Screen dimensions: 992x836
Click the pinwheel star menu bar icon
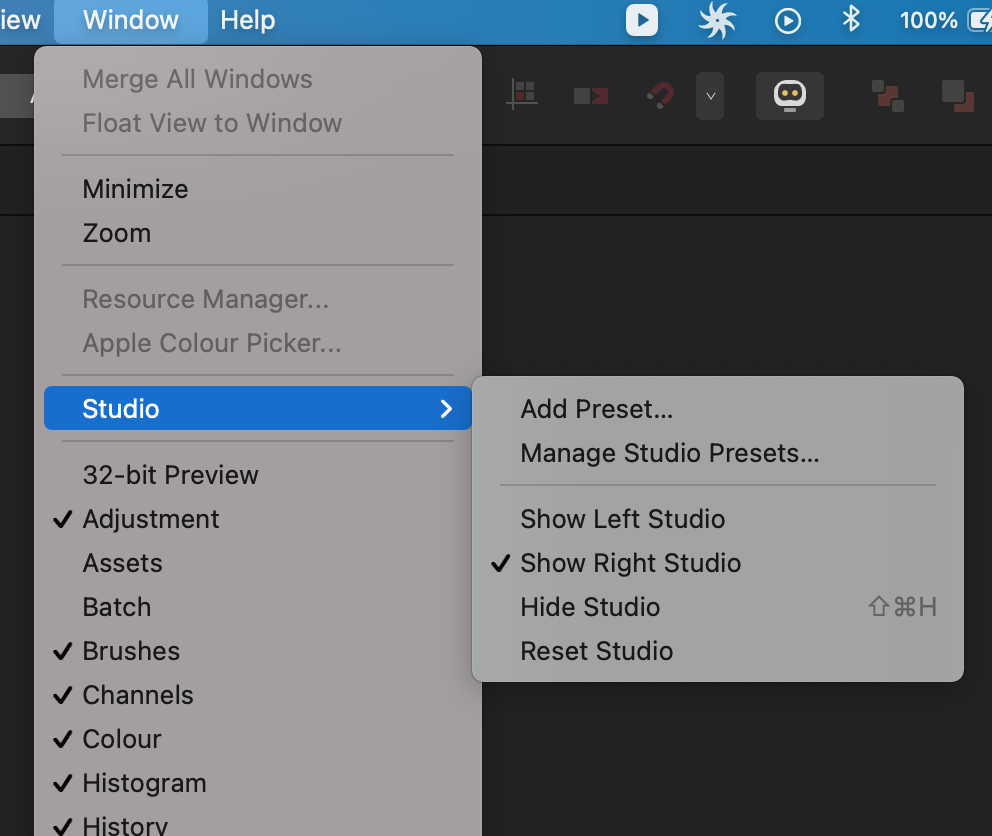[717, 20]
